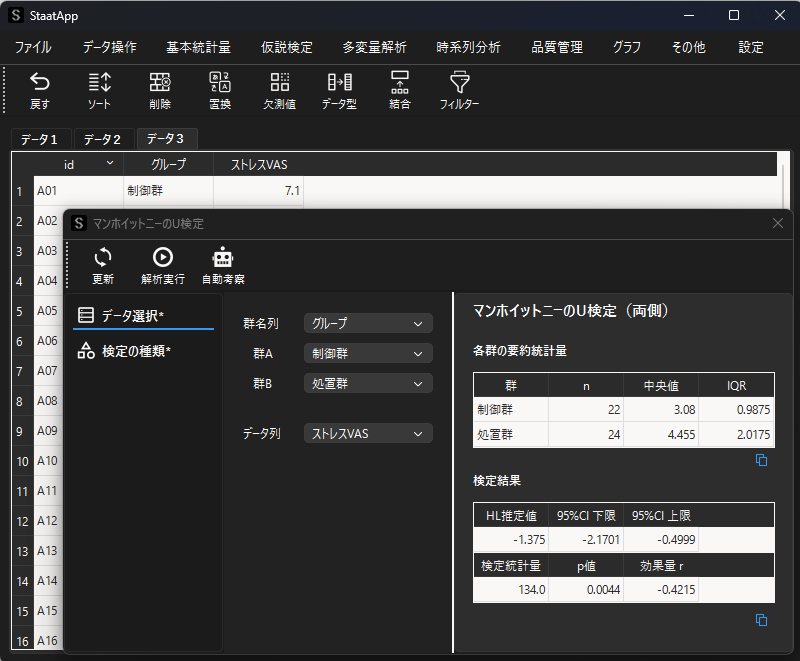
Task: Click the A15 id cell
Action: pyautogui.click(x=48, y=611)
